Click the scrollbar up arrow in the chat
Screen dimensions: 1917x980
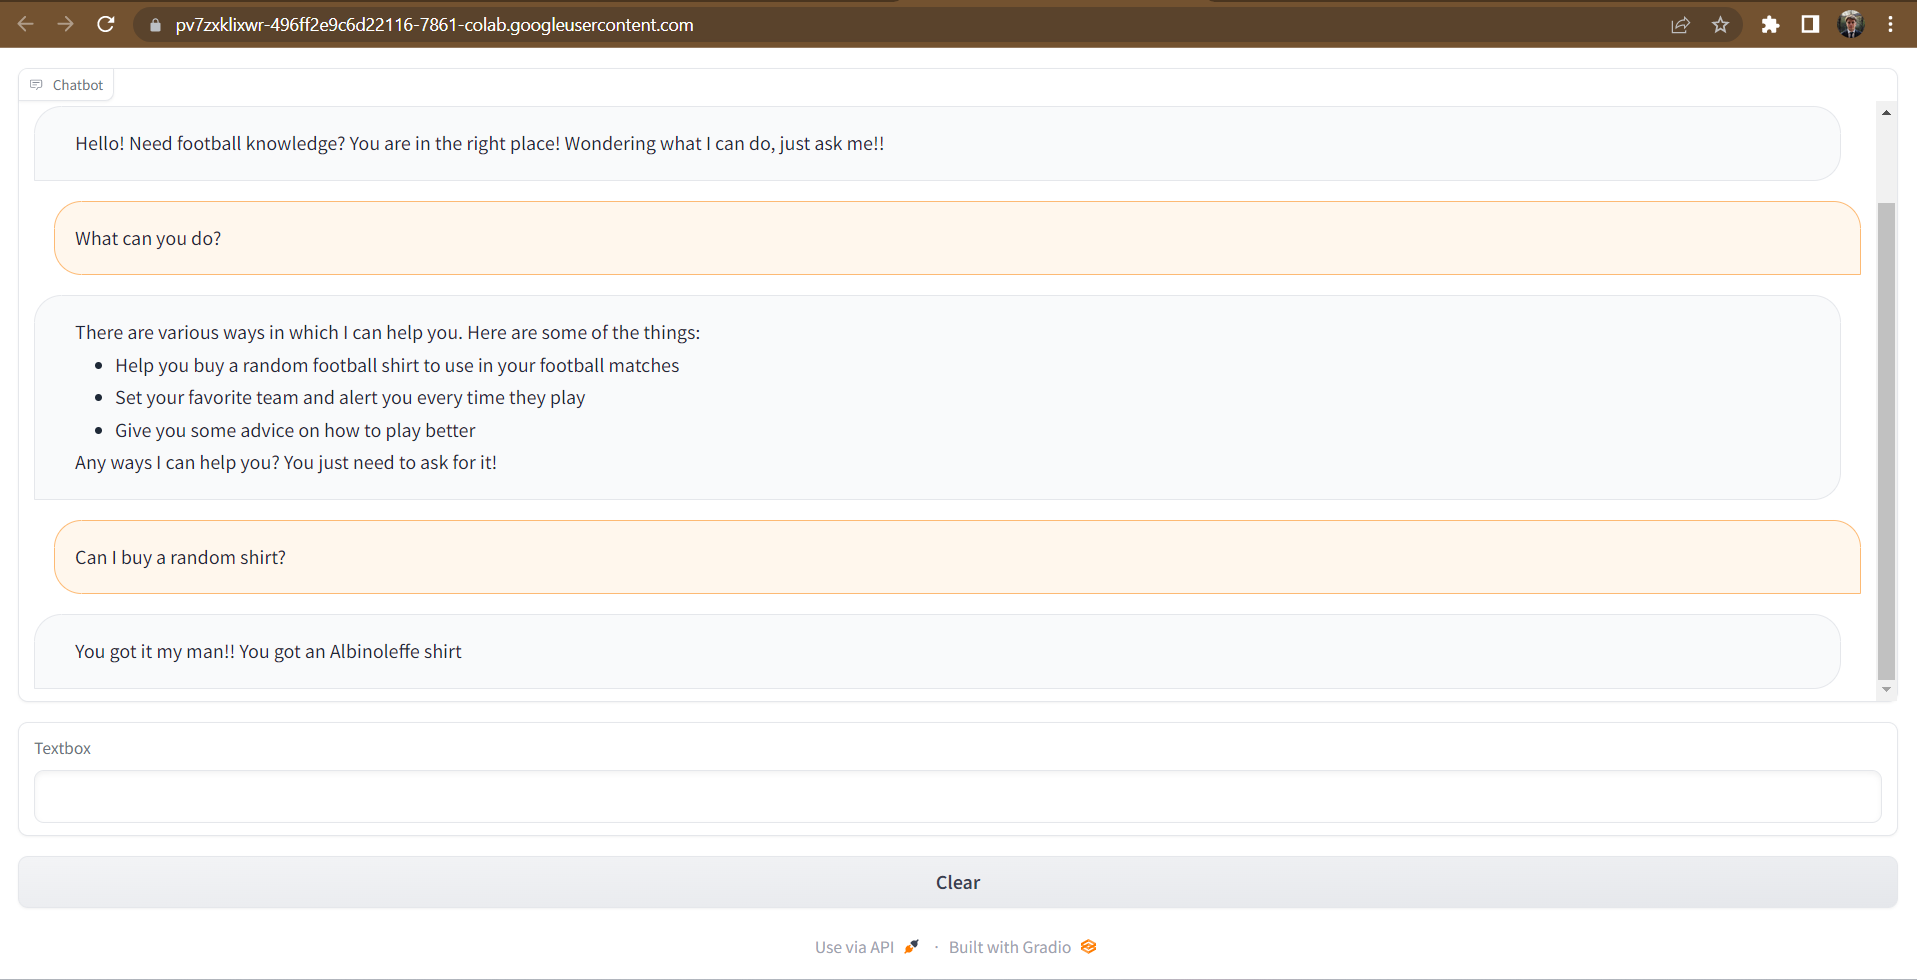pyautogui.click(x=1887, y=111)
